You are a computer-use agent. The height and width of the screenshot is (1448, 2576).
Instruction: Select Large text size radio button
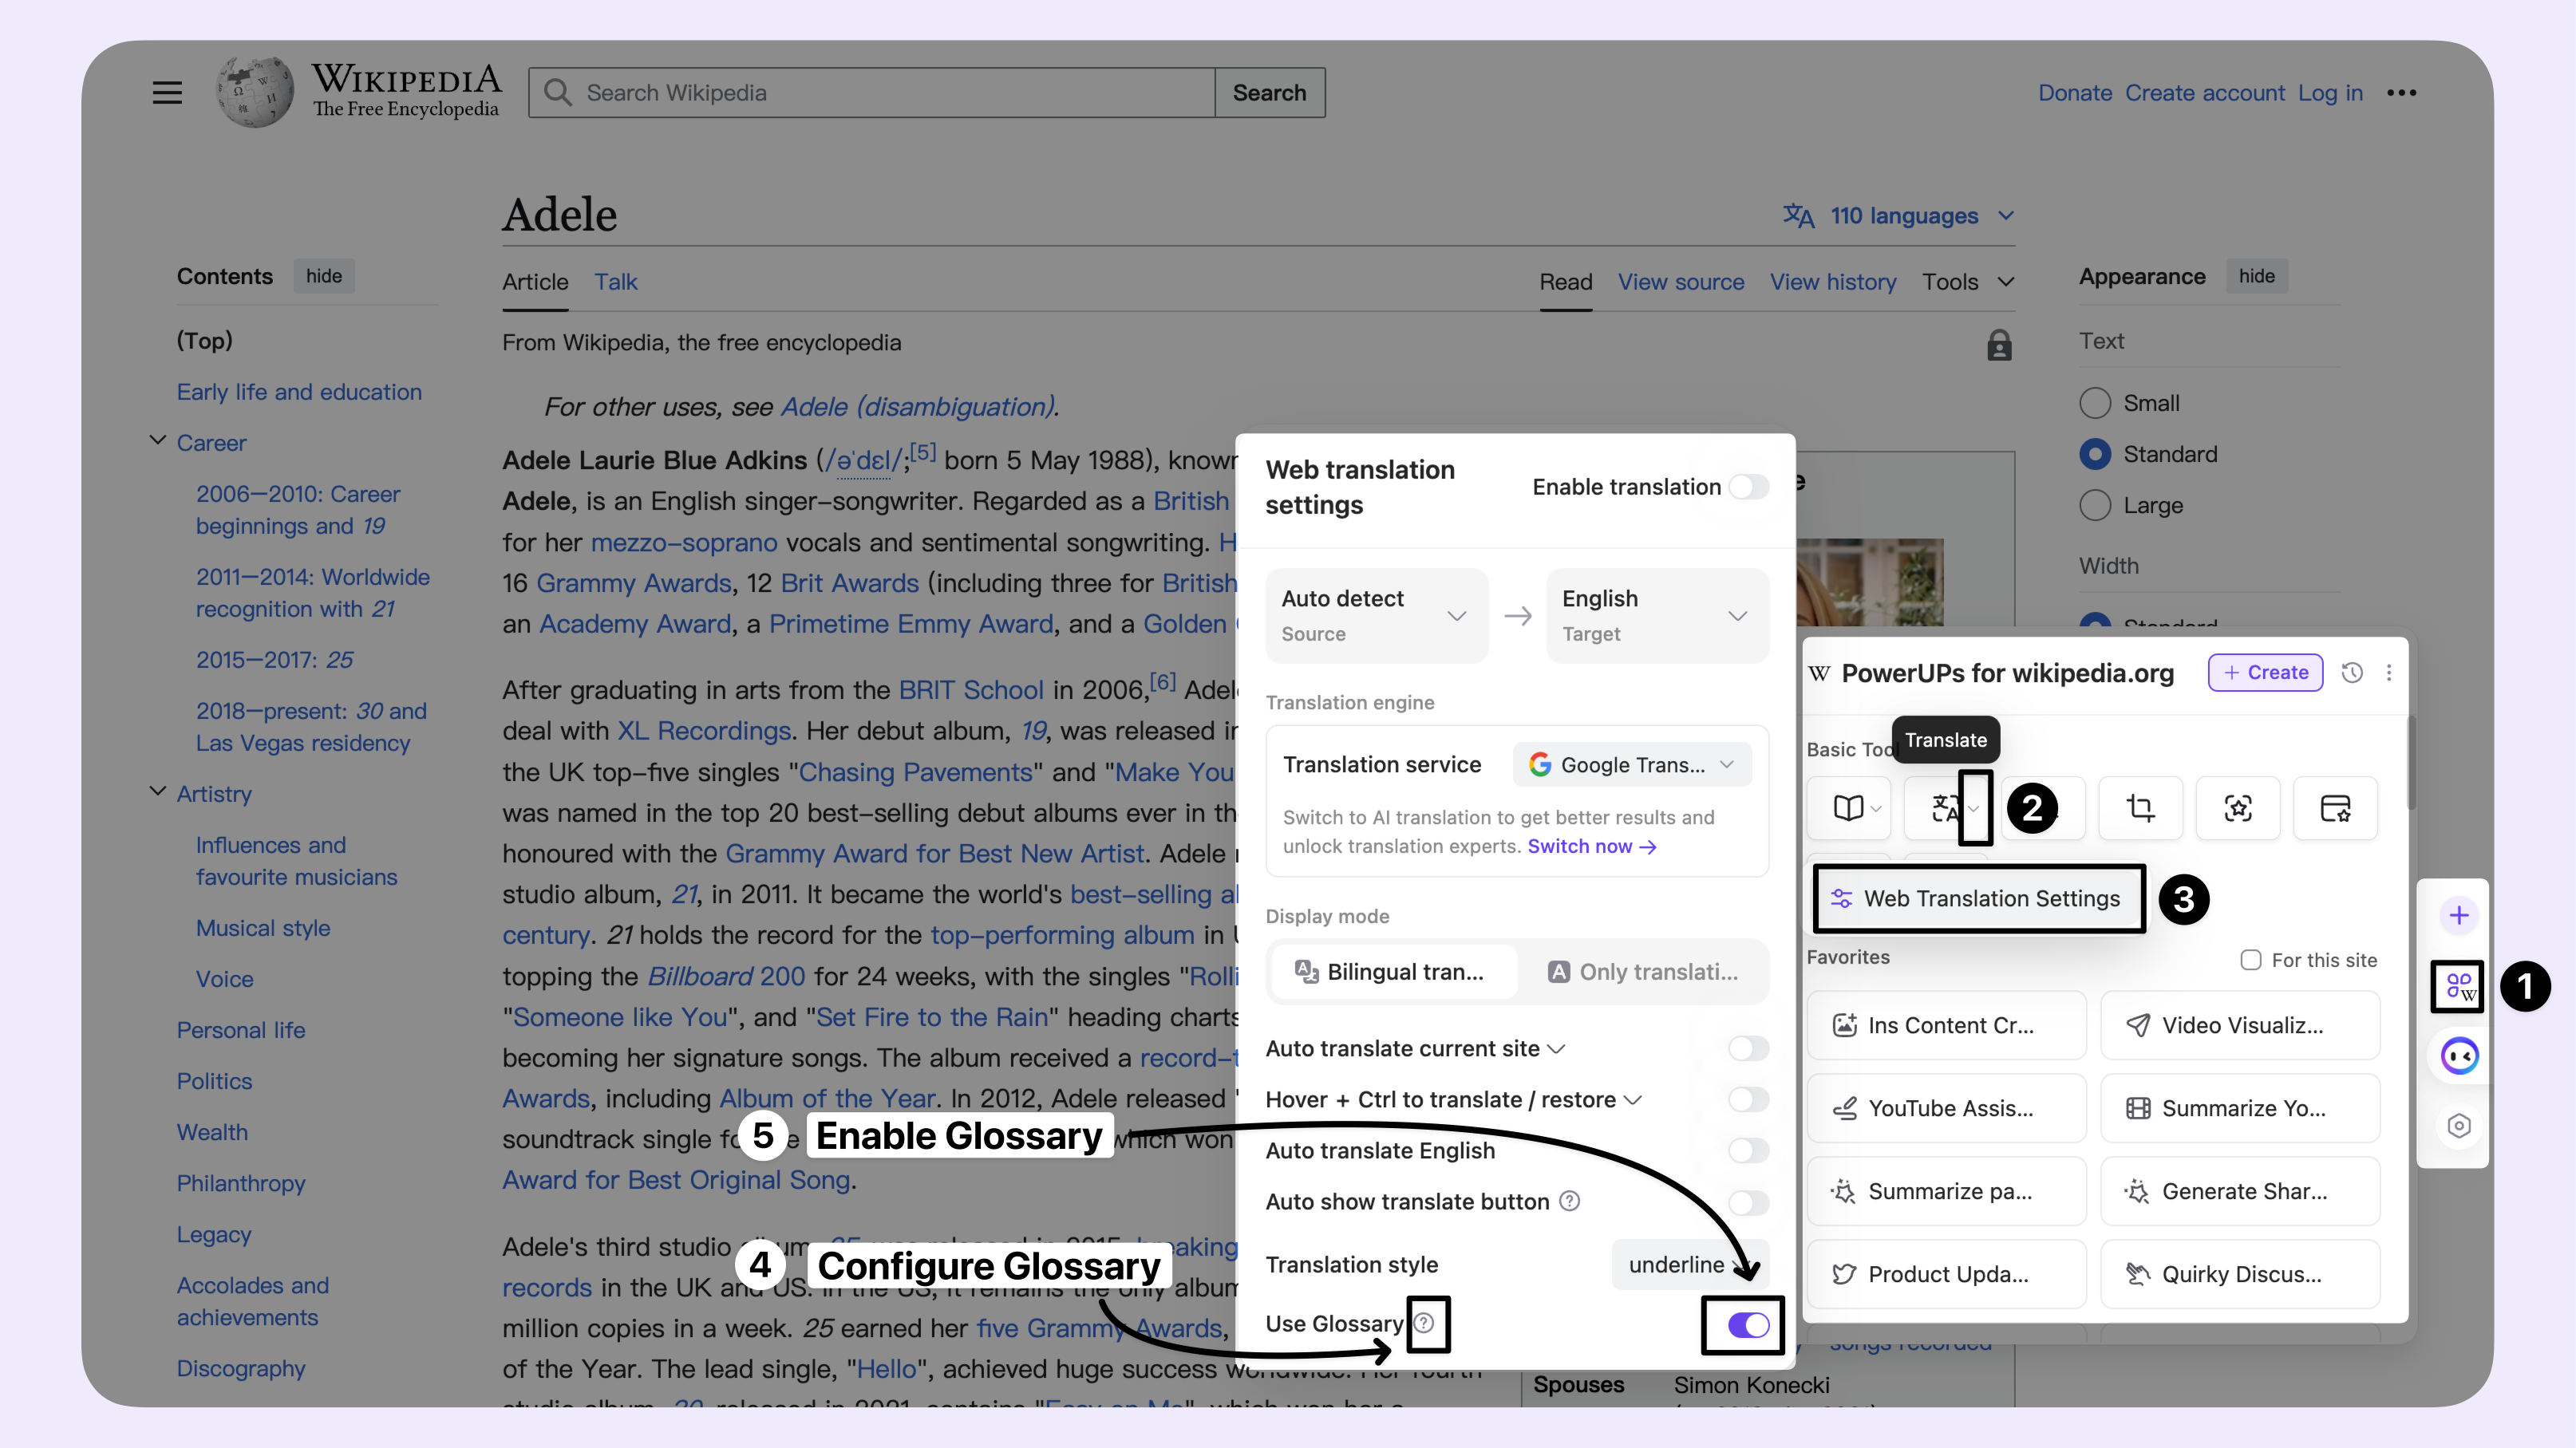(2095, 504)
